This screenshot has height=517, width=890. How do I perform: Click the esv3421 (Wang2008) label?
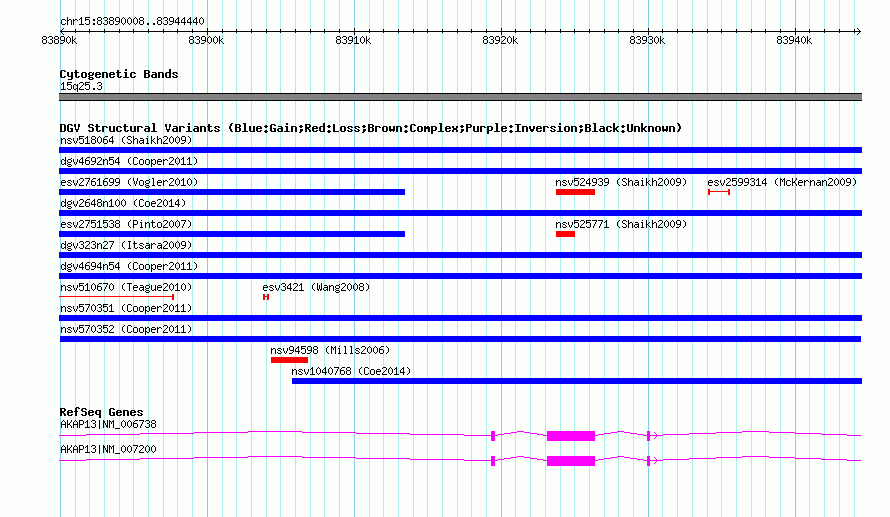point(316,287)
